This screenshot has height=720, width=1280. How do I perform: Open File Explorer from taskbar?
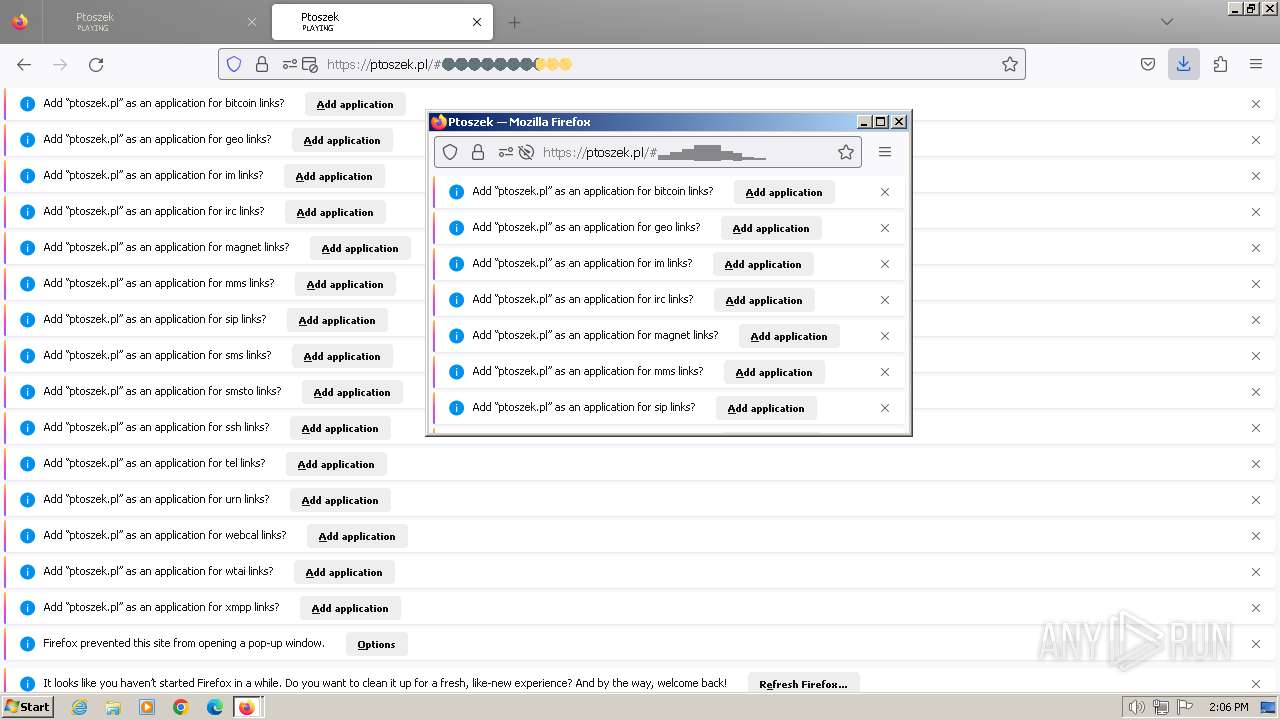113,707
